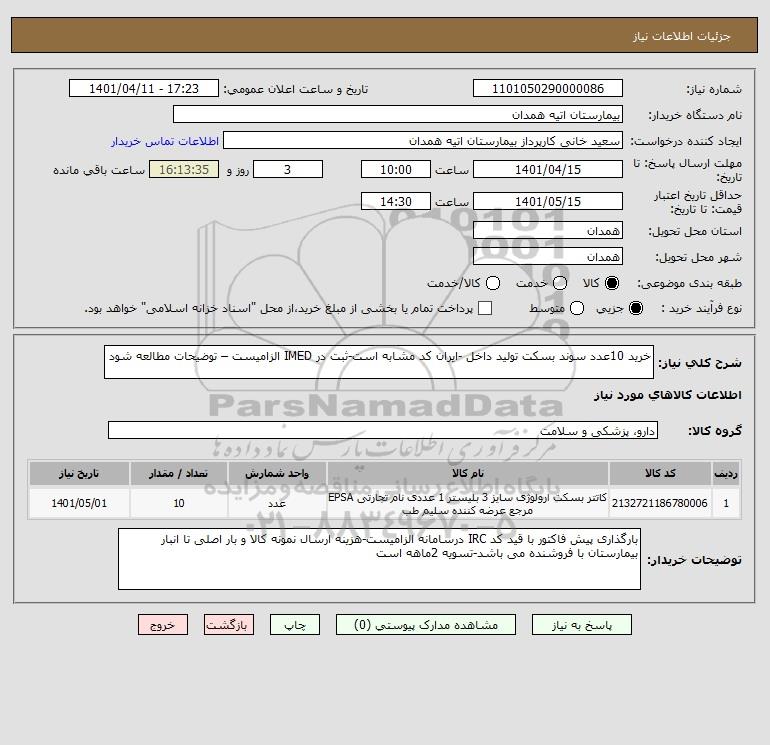Click the گروه کالا field
The width and height of the screenshot is (770, 745).
383,430
